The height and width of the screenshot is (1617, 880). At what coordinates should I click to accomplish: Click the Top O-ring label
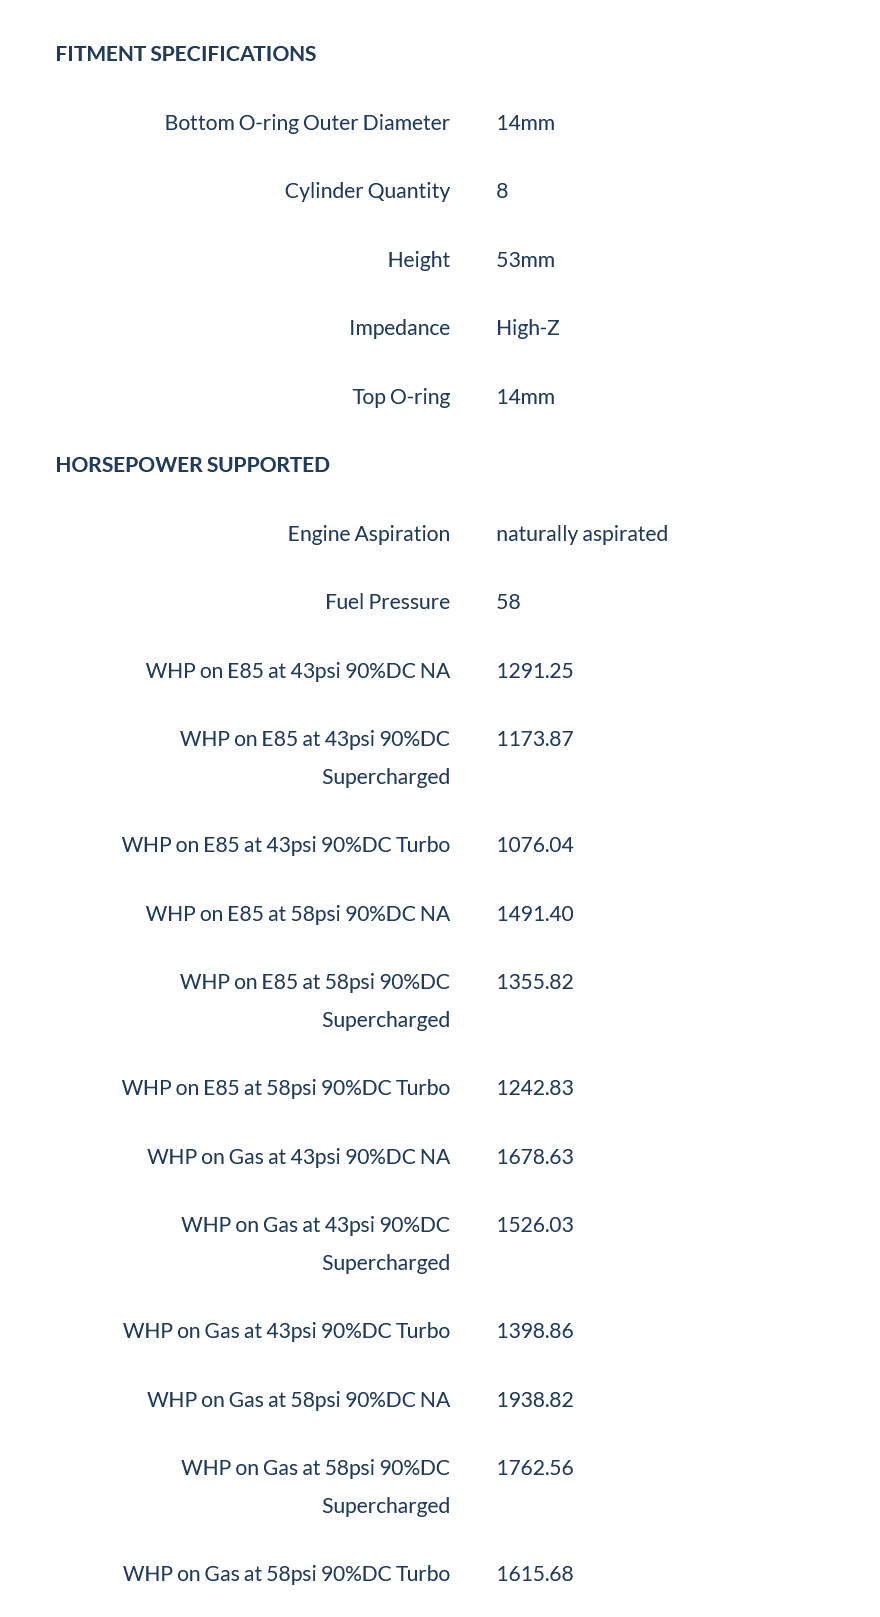tap(401, 397)
